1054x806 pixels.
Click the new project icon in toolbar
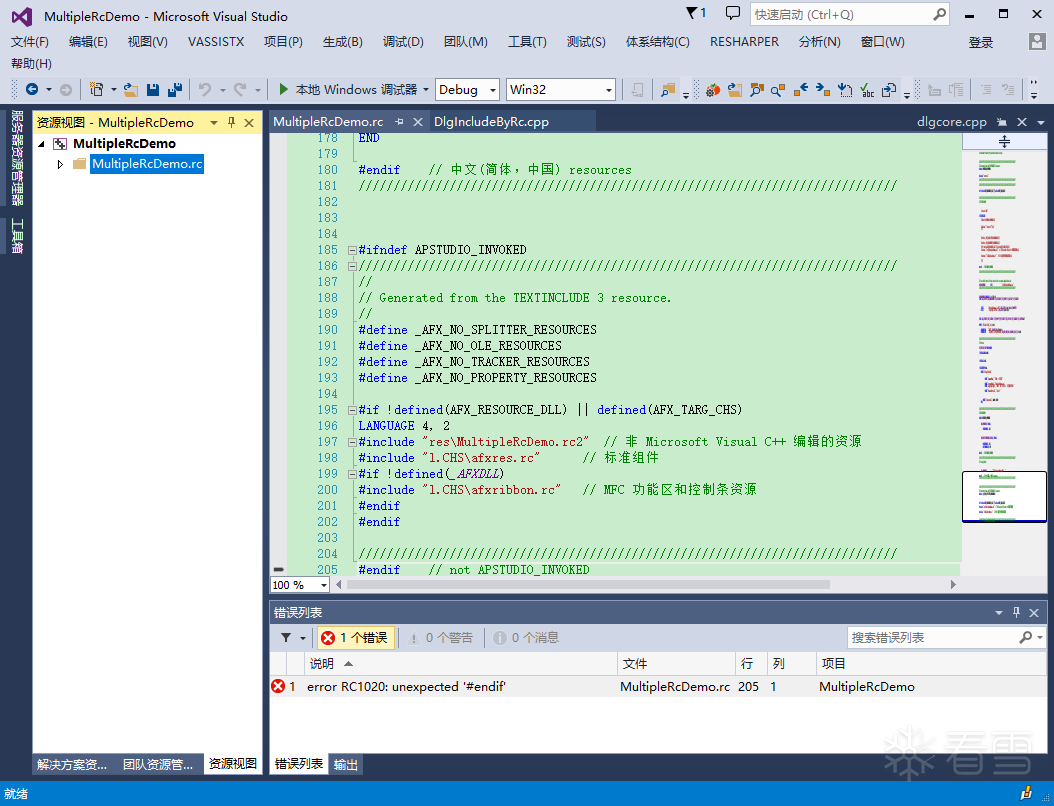97,89
